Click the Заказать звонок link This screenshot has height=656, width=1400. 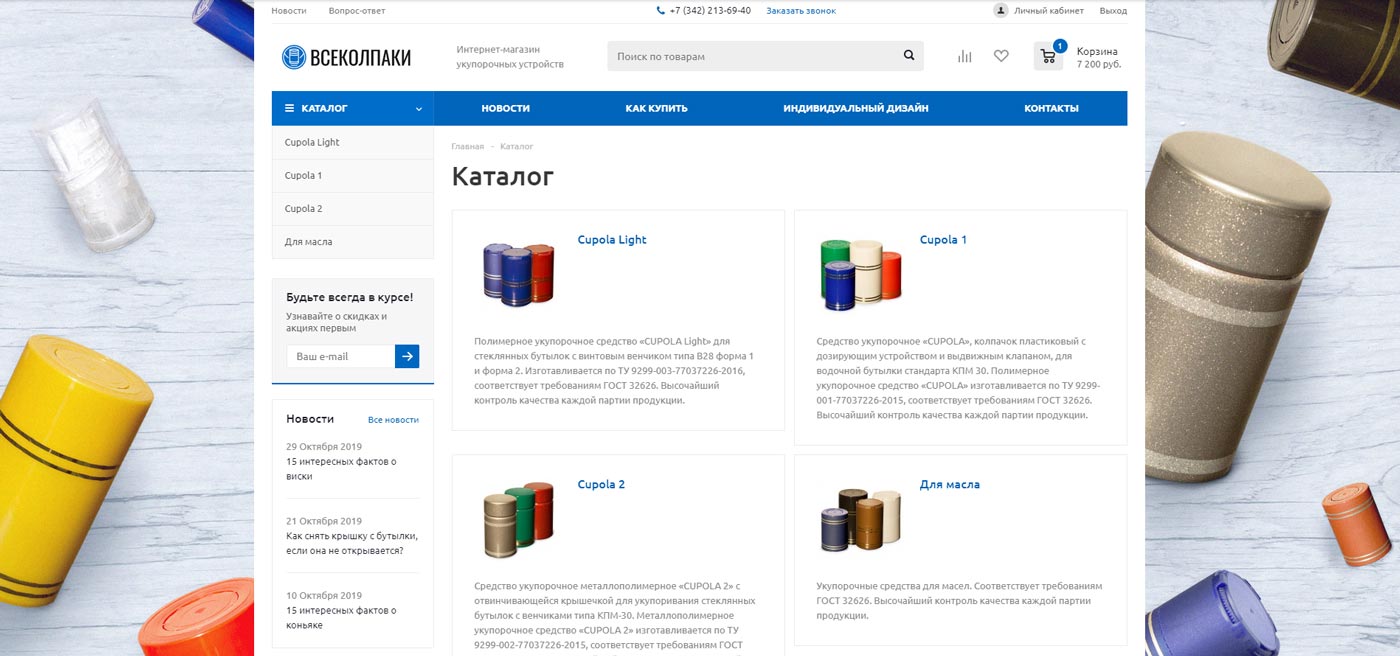(801, 11)
